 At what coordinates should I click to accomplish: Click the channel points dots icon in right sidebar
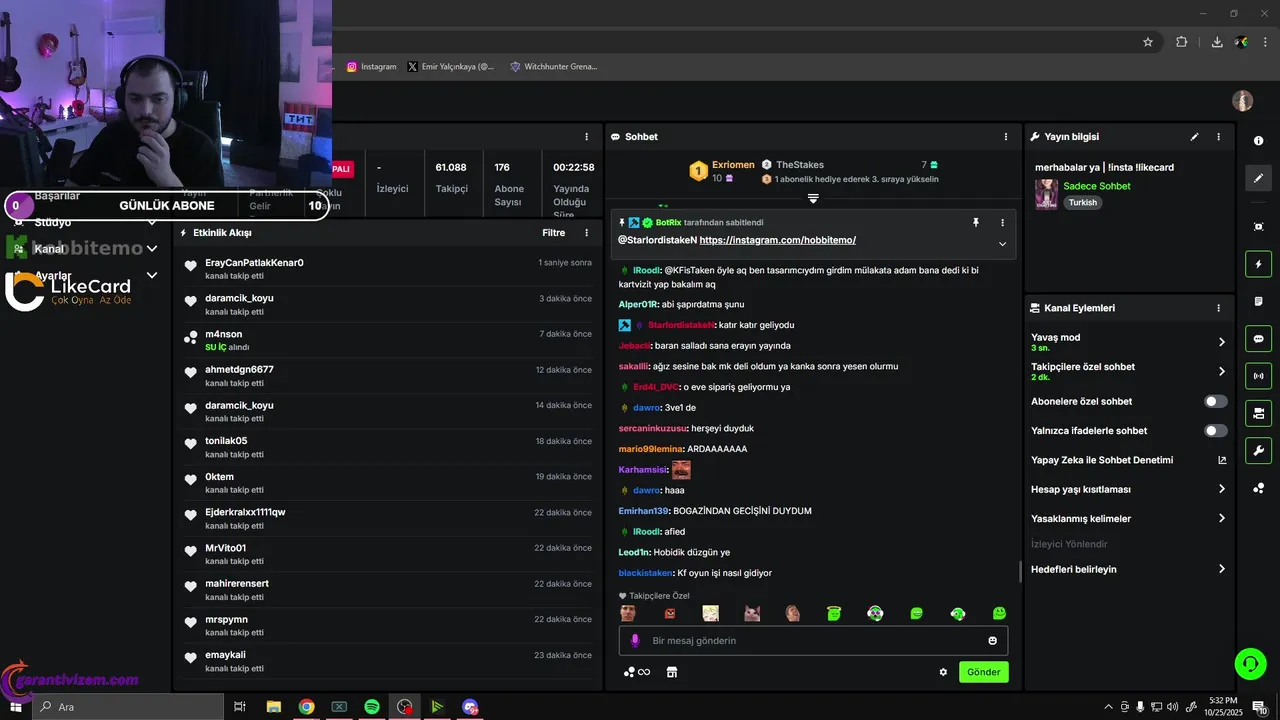(x=1258, y=488)
